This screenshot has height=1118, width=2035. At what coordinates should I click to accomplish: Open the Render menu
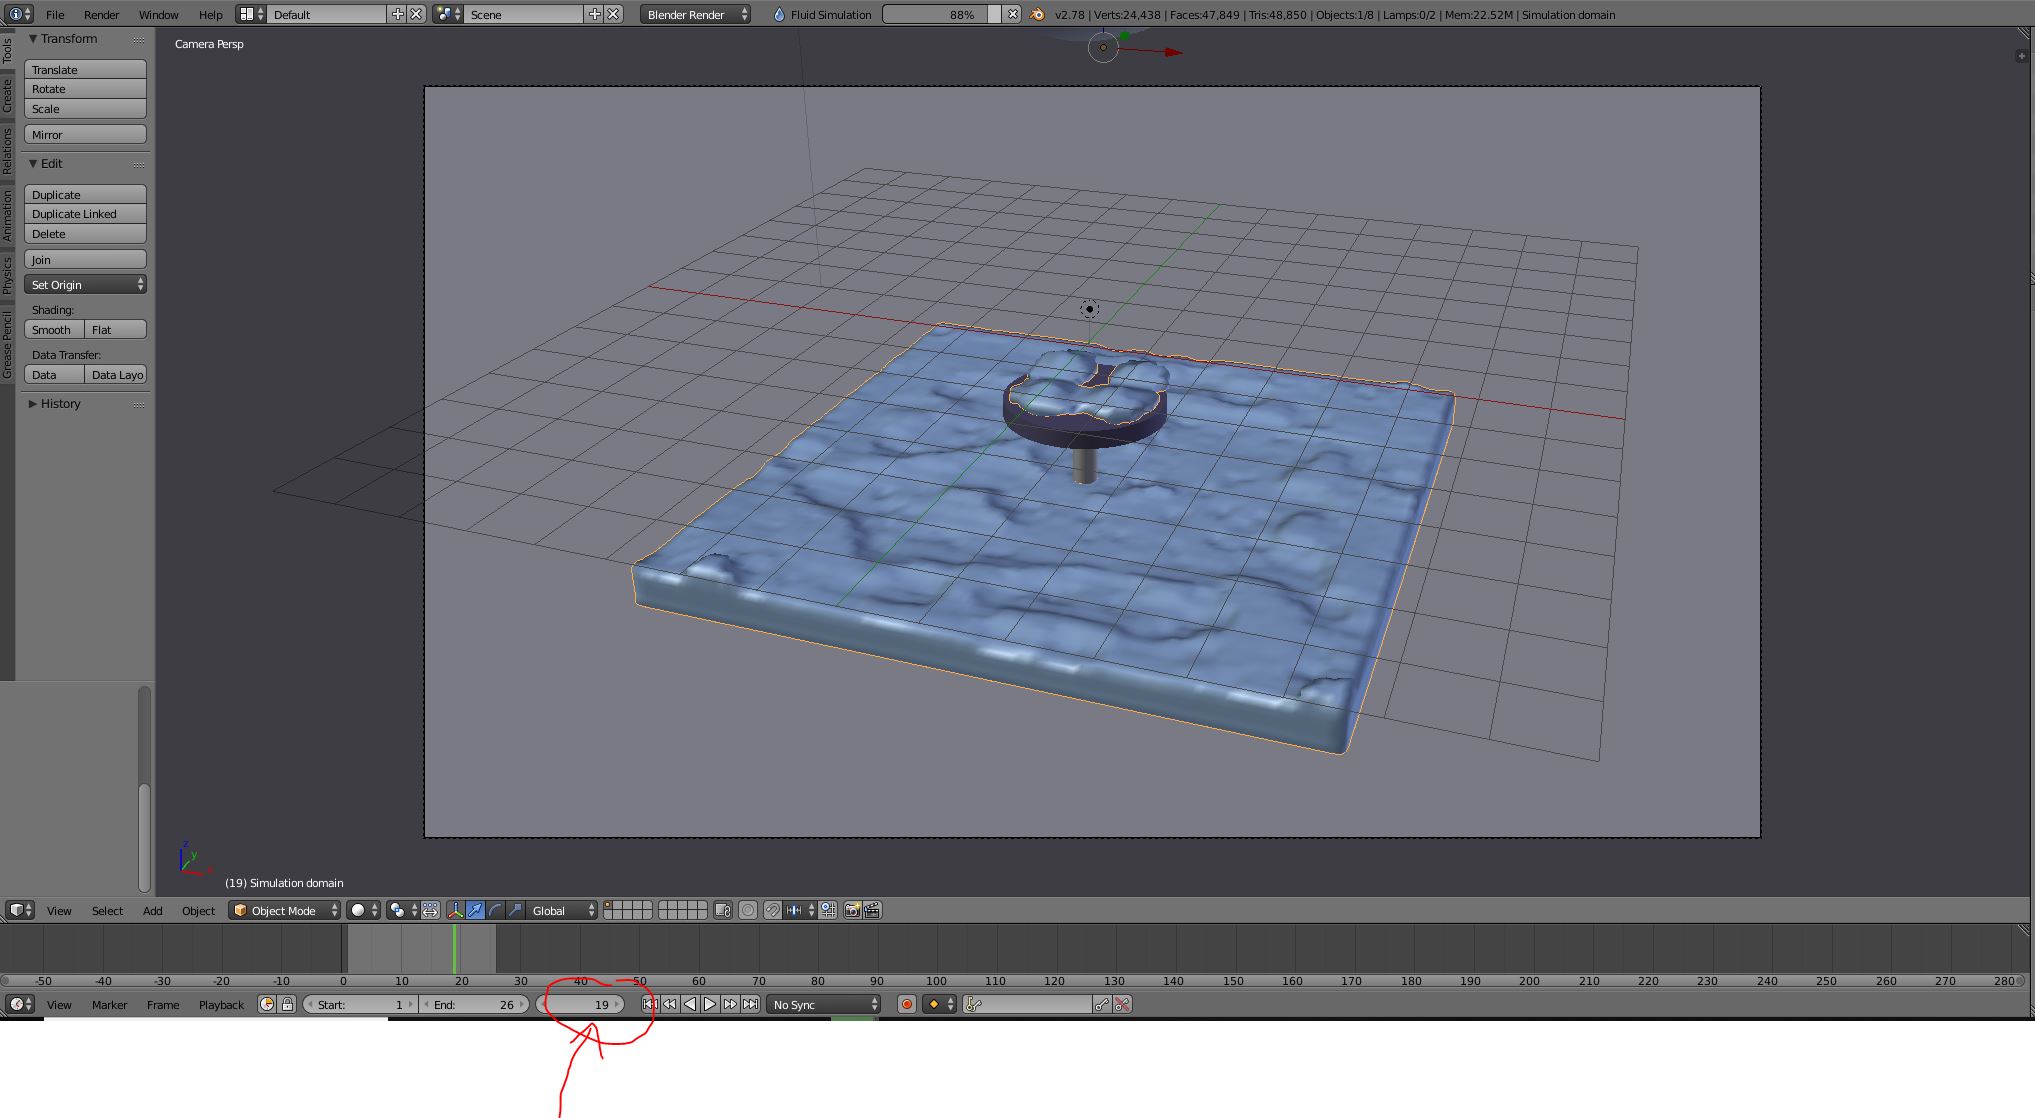click(101, 15)
